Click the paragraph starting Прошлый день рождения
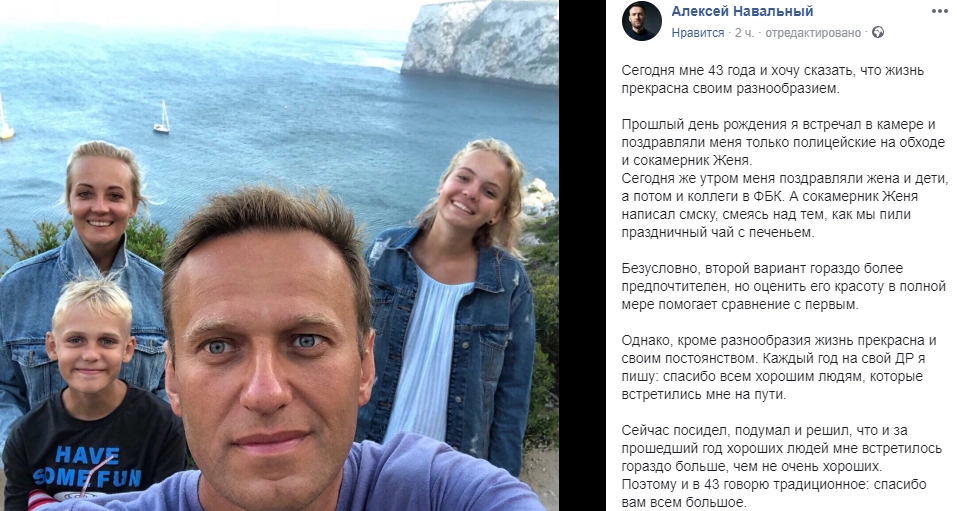Image resolution: width=957 pixels, height=511 pixels. [785, 178]
